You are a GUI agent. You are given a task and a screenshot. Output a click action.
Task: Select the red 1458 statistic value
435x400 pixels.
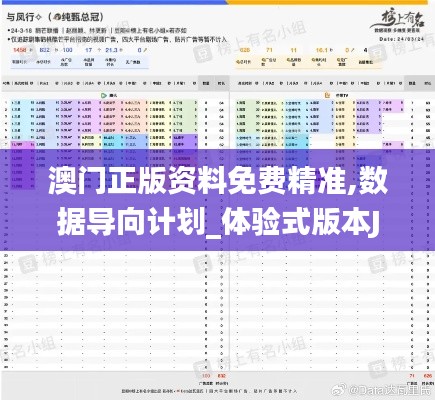click(x=20, y=50)
